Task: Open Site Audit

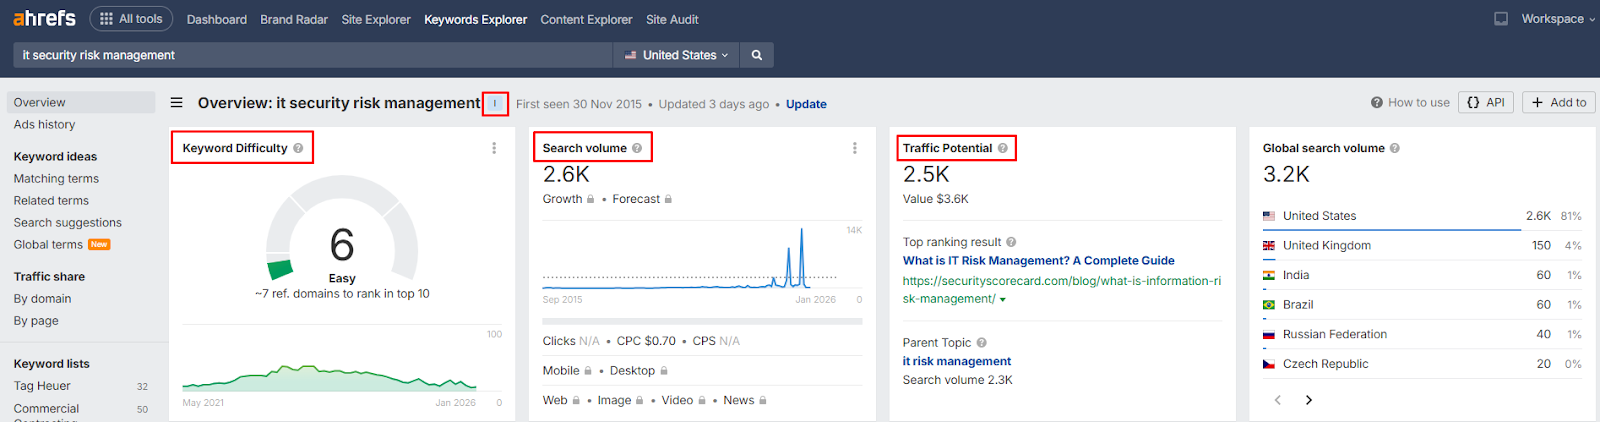Action: point(672,19)
